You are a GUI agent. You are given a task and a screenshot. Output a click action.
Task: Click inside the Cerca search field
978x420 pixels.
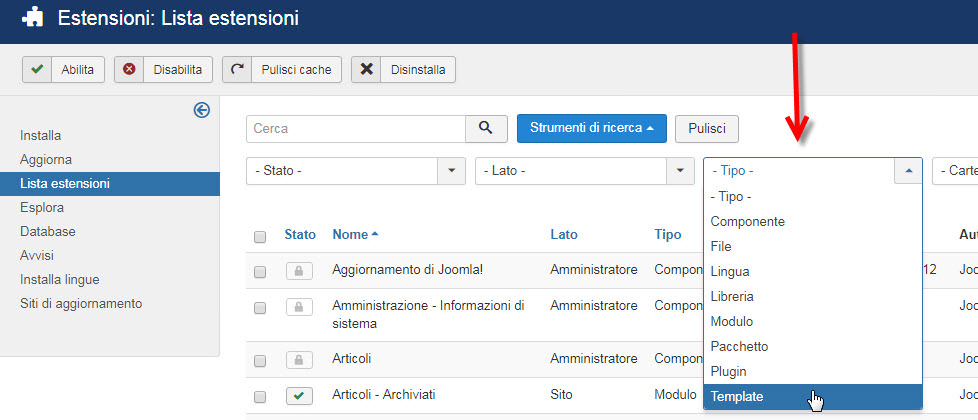(355, 128)
